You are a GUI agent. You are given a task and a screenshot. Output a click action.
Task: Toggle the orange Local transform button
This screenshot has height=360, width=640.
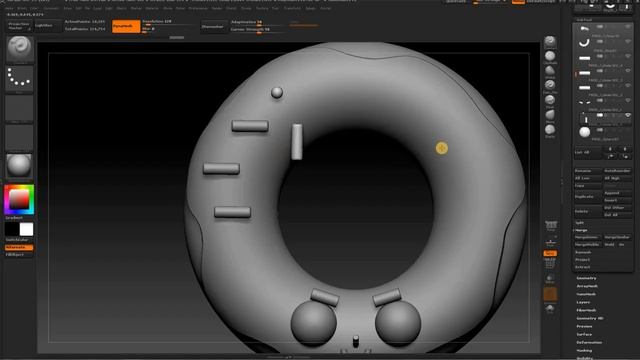point(550,253)
